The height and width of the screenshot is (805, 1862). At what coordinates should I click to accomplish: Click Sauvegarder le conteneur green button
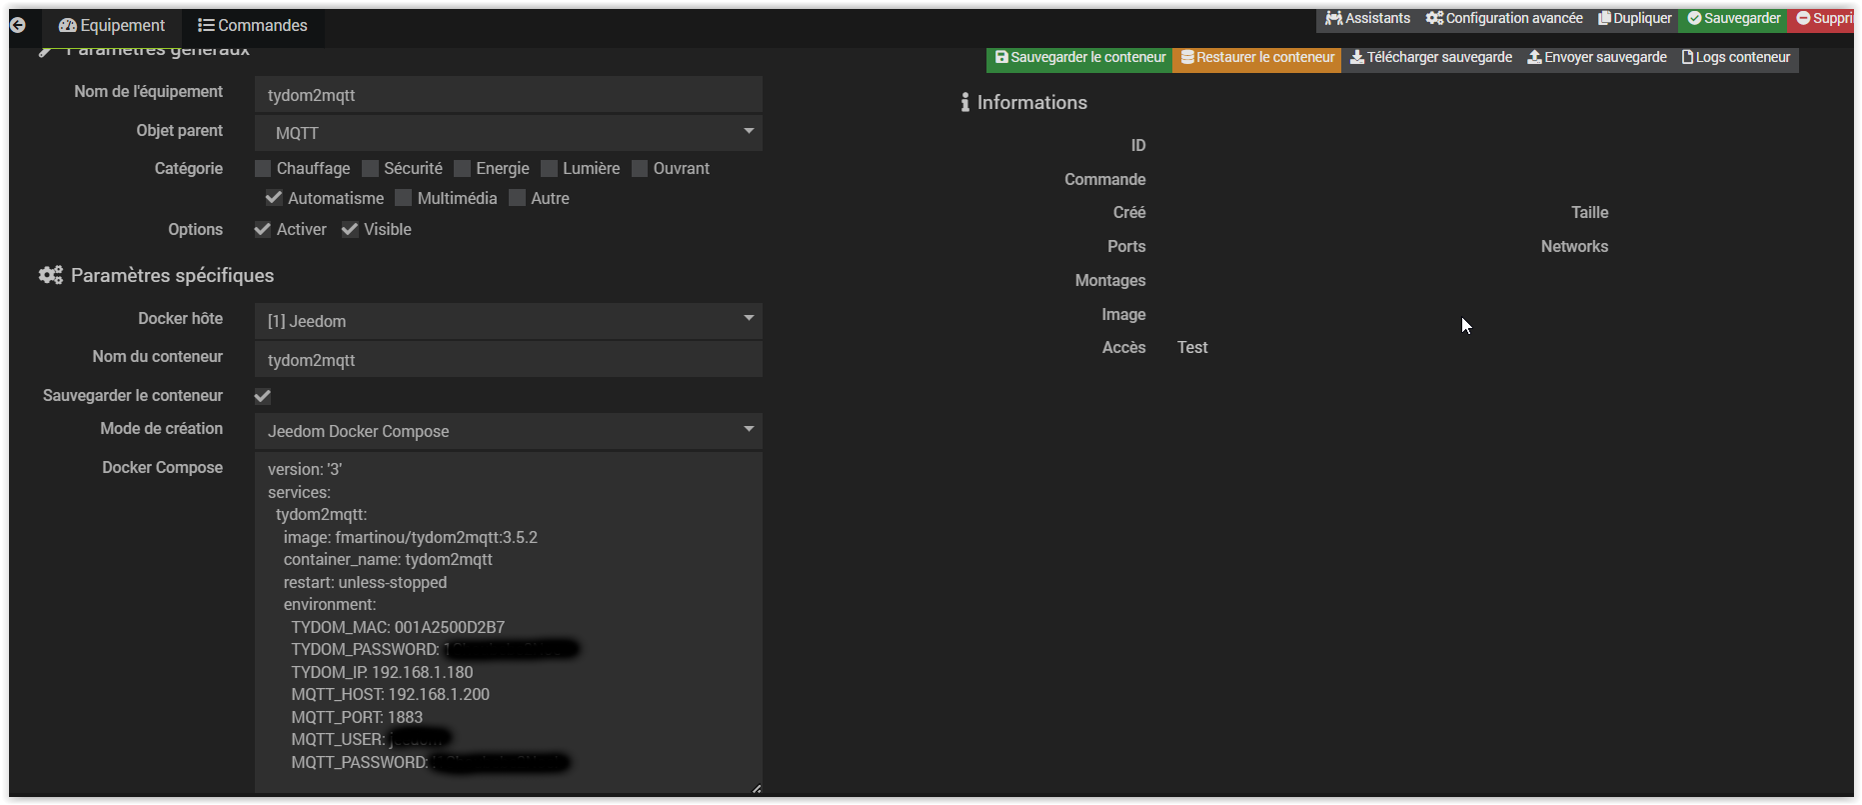pyautogui.click(x=1079, y=58)
